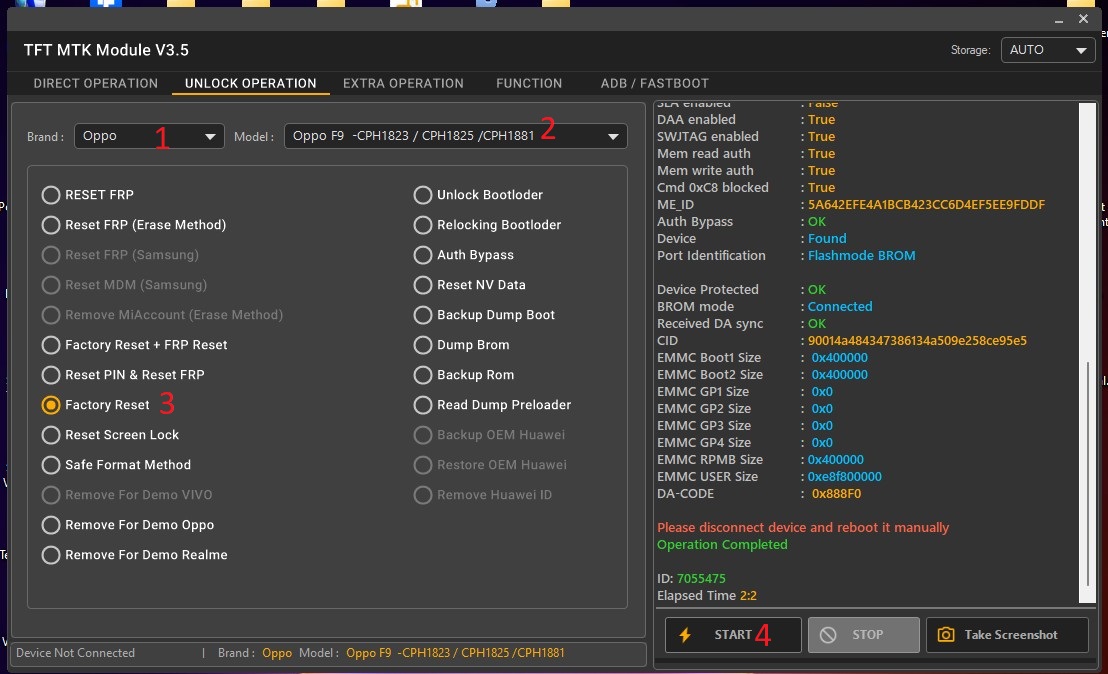This screenshot has width=1108, height=674.
Task: Open the Model dropdown showing Oppo F9
Action: 456,136
